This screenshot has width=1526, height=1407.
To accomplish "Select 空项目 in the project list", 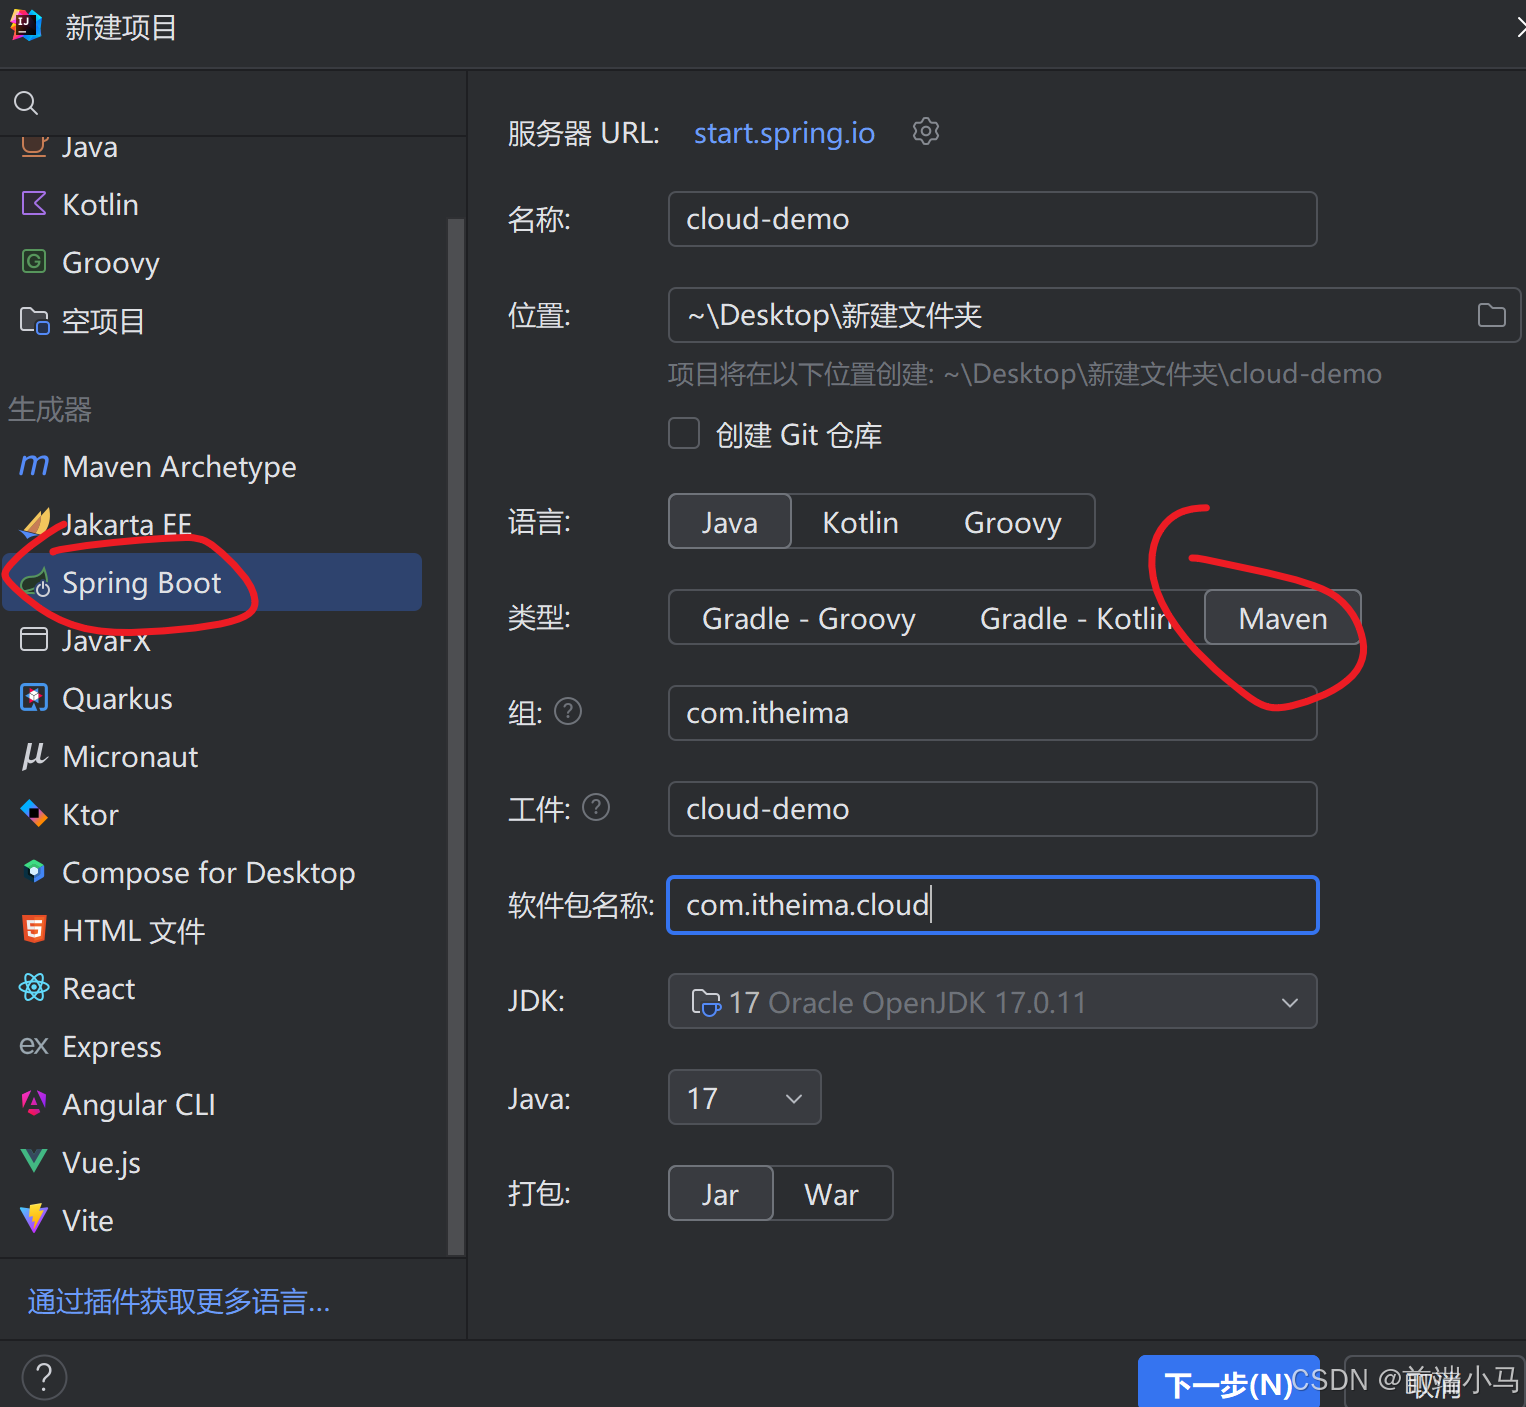I will coord(212,320).
